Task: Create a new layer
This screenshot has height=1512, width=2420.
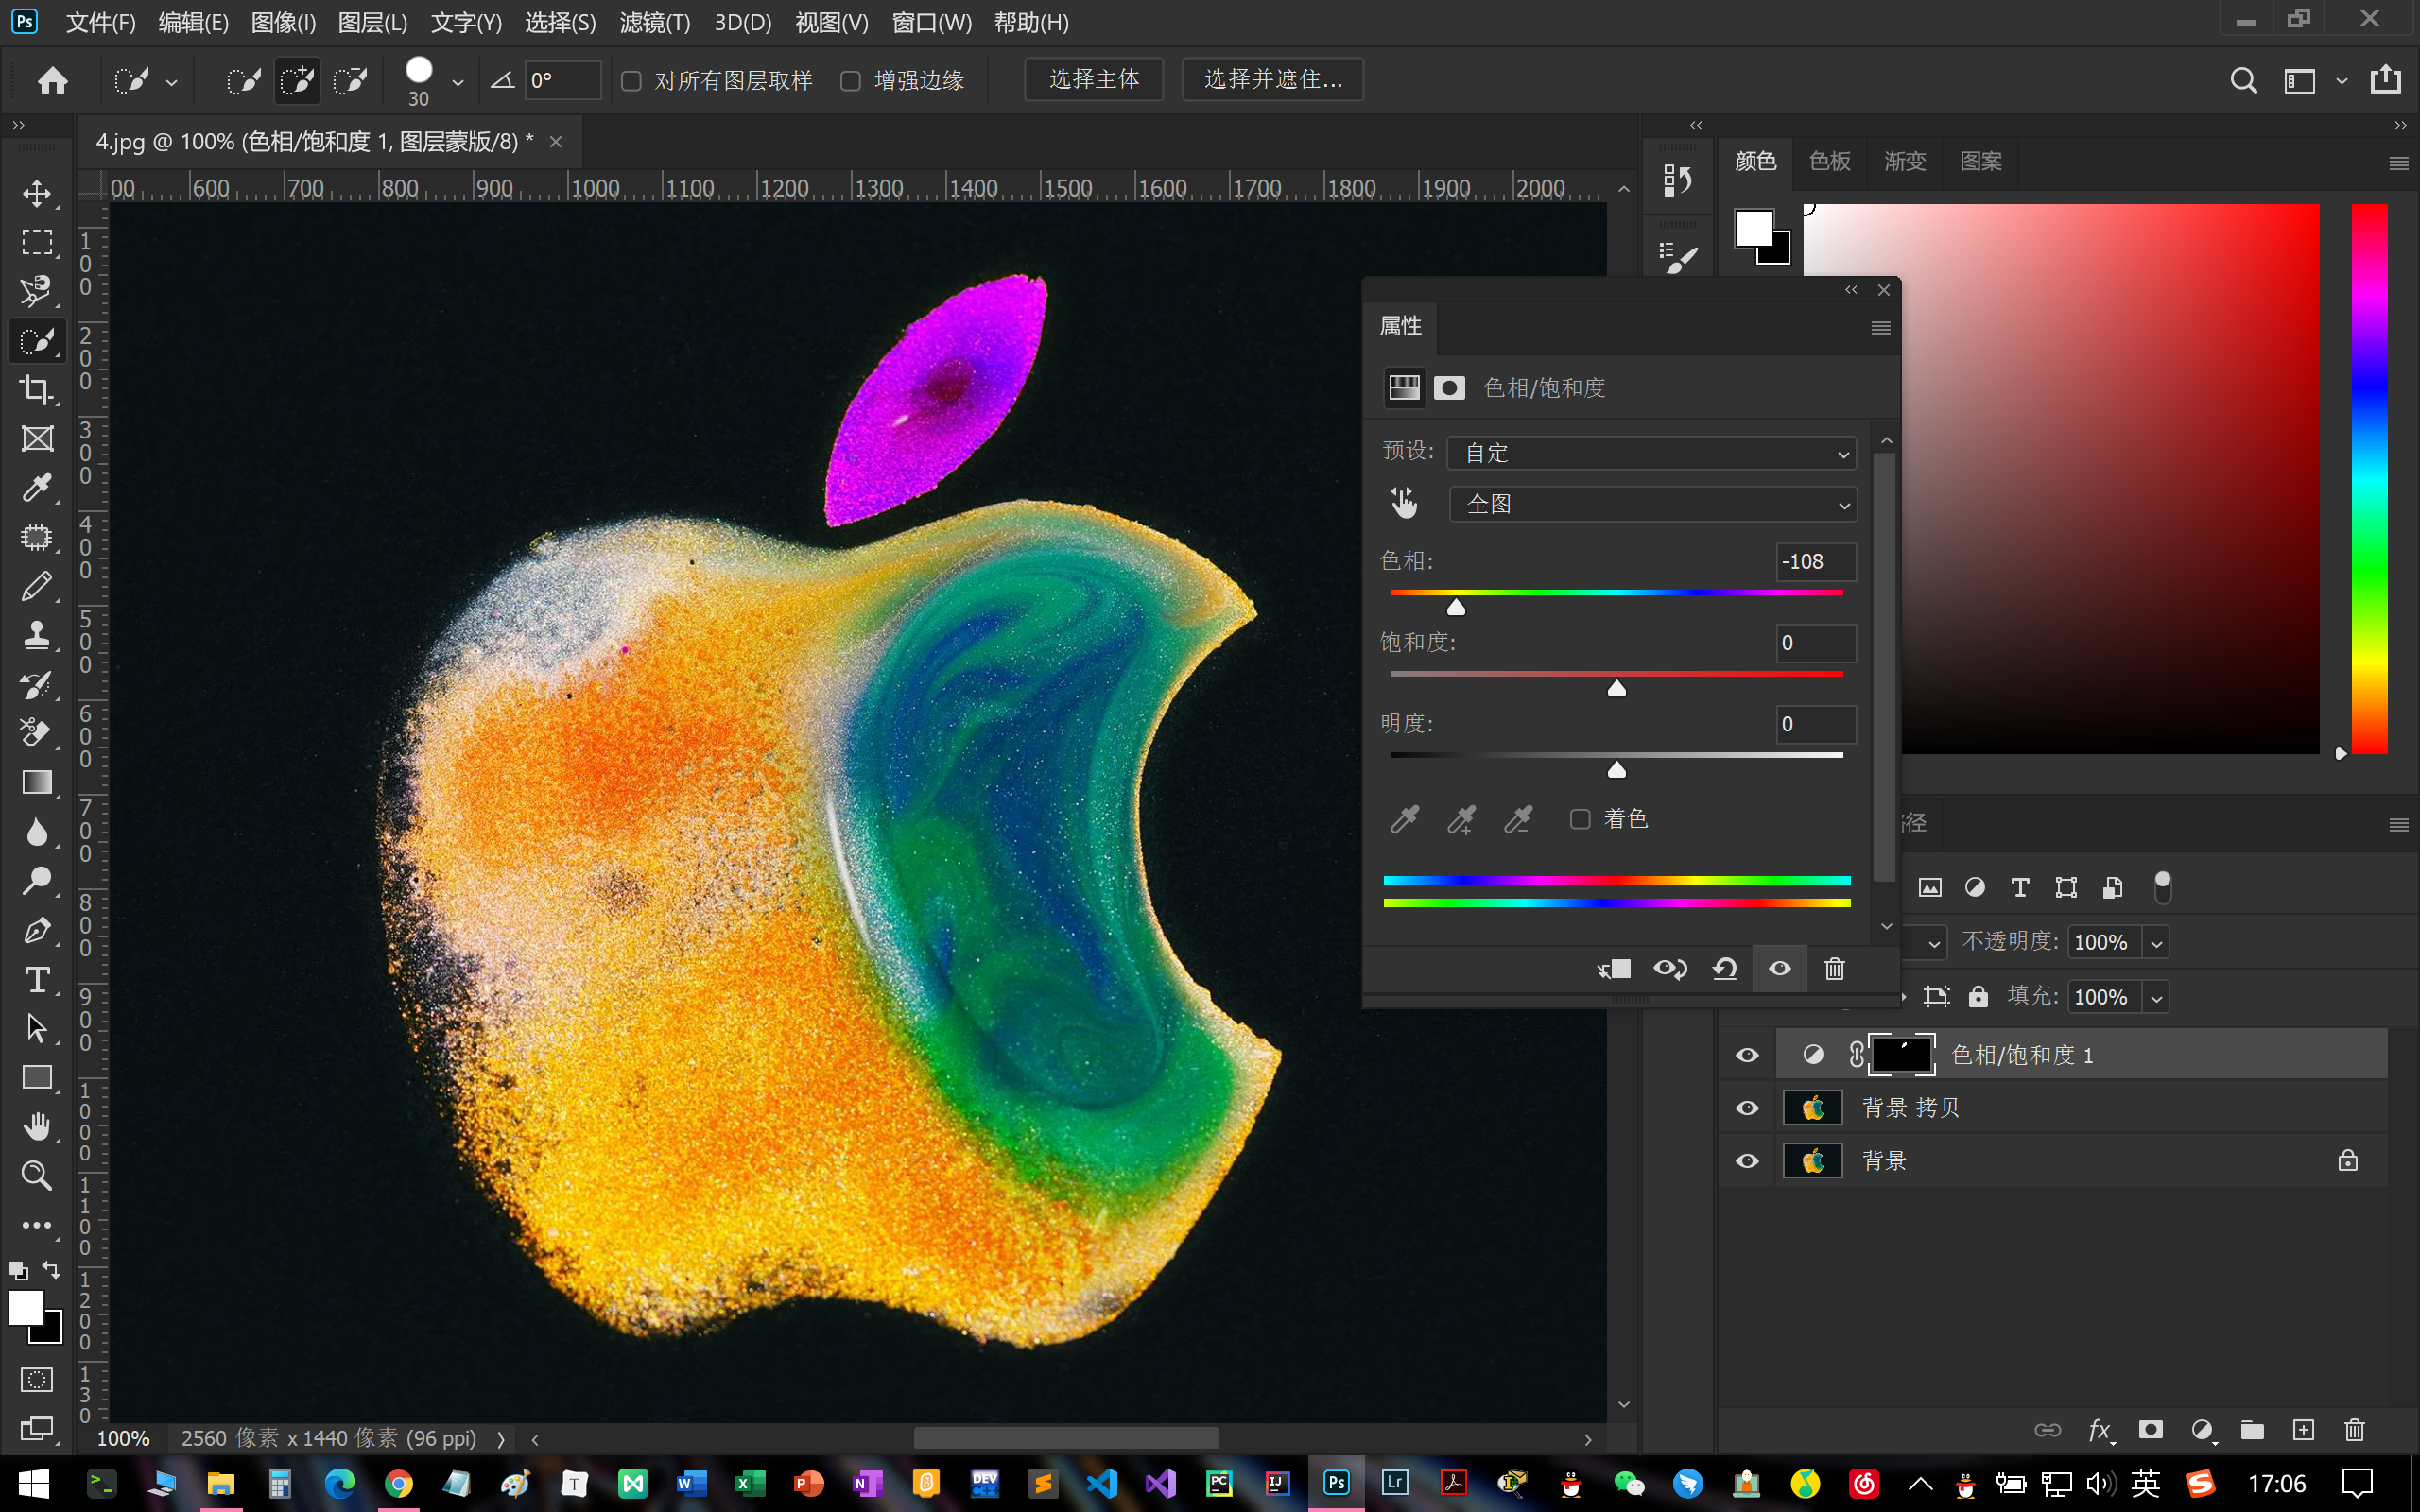Action: coord(2303,1430)
